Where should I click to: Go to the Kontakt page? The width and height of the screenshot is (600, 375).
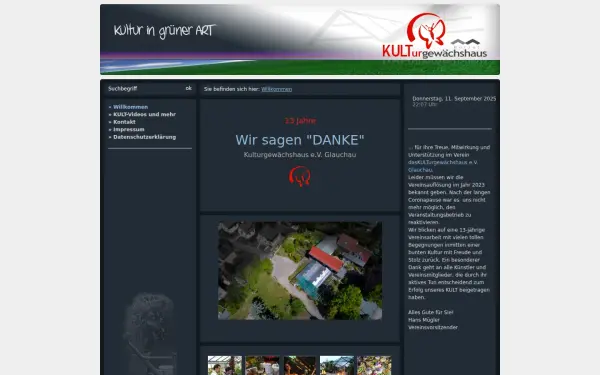[124, 122]
